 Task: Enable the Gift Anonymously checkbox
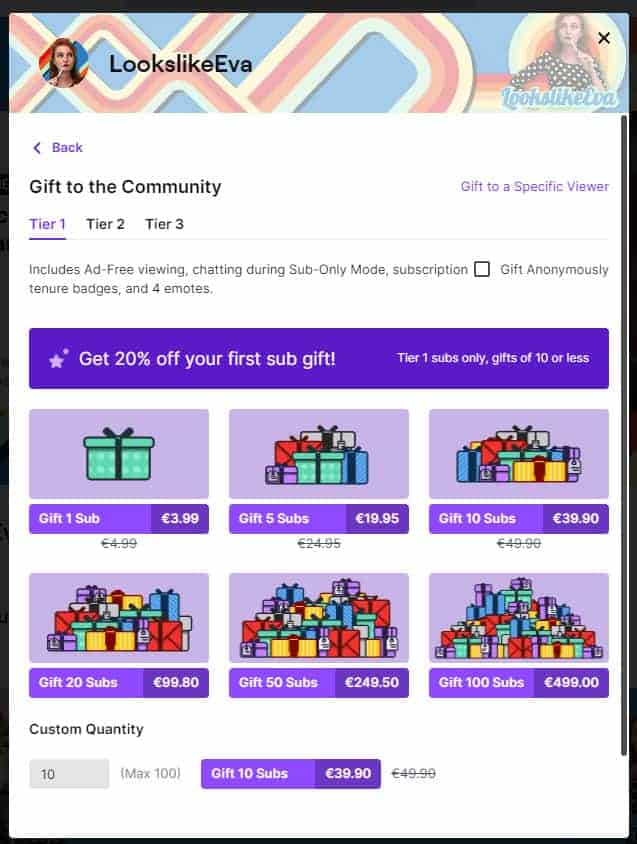point(482,269)
